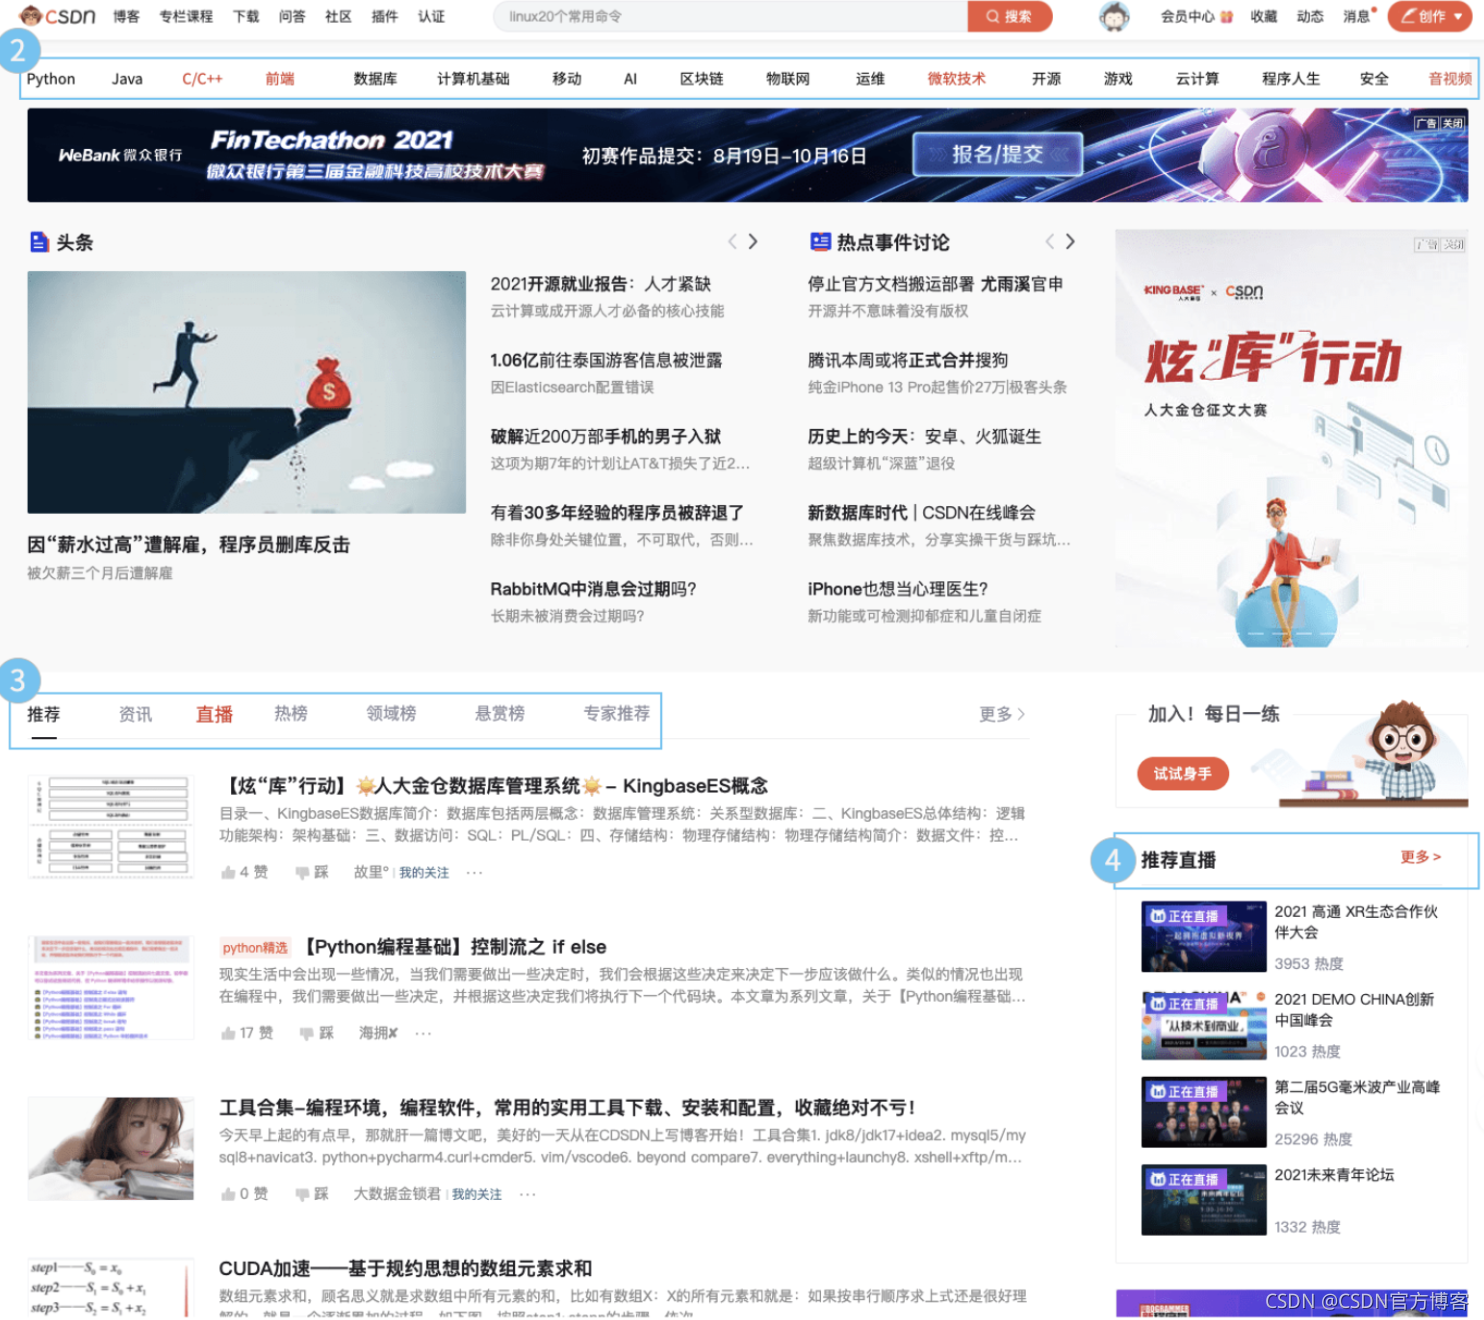Like the 工具合集 article thumbs-up

(x=228, y=1194)
